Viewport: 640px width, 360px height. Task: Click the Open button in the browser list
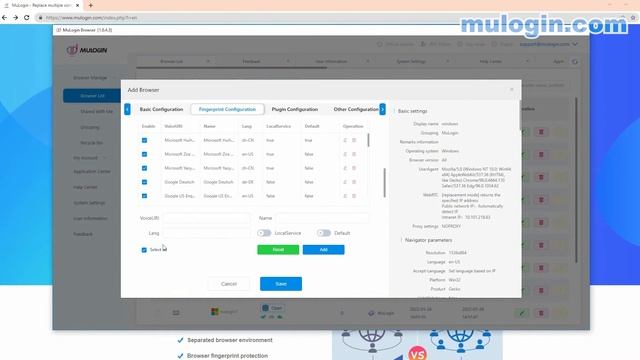[x=273, y=308]
